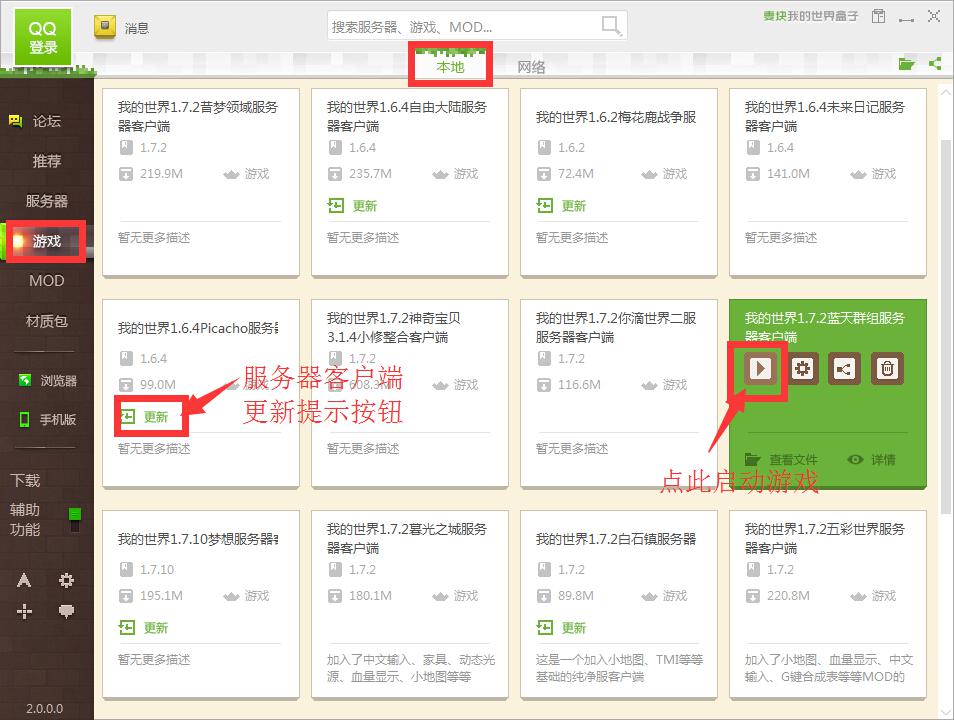Open settings gear on 蓝天群组 card
The width and height of the screenshot is (954, 720).
803,368
